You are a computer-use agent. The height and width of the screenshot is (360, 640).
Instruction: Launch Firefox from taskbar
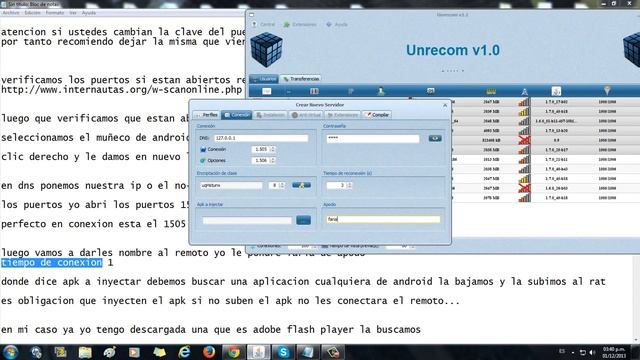click(209, 352)
